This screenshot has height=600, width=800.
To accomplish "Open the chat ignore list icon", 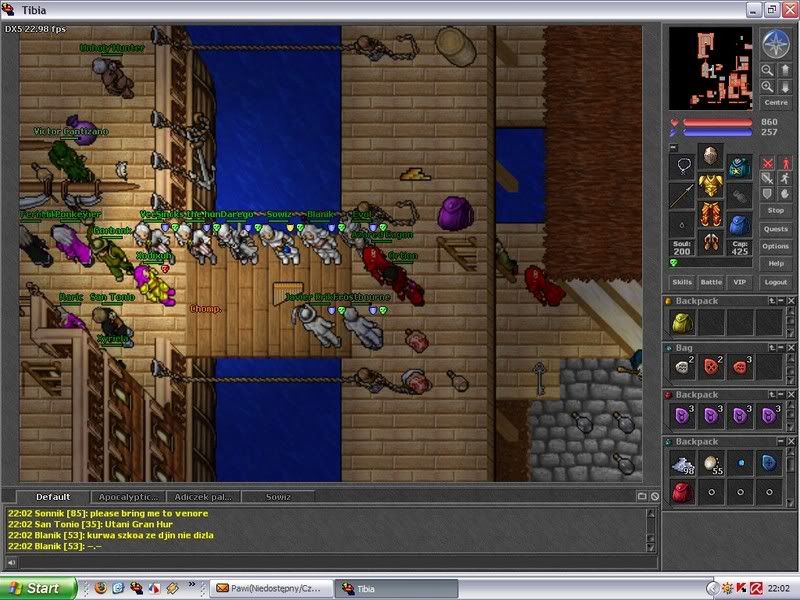I will click(655, 496).
